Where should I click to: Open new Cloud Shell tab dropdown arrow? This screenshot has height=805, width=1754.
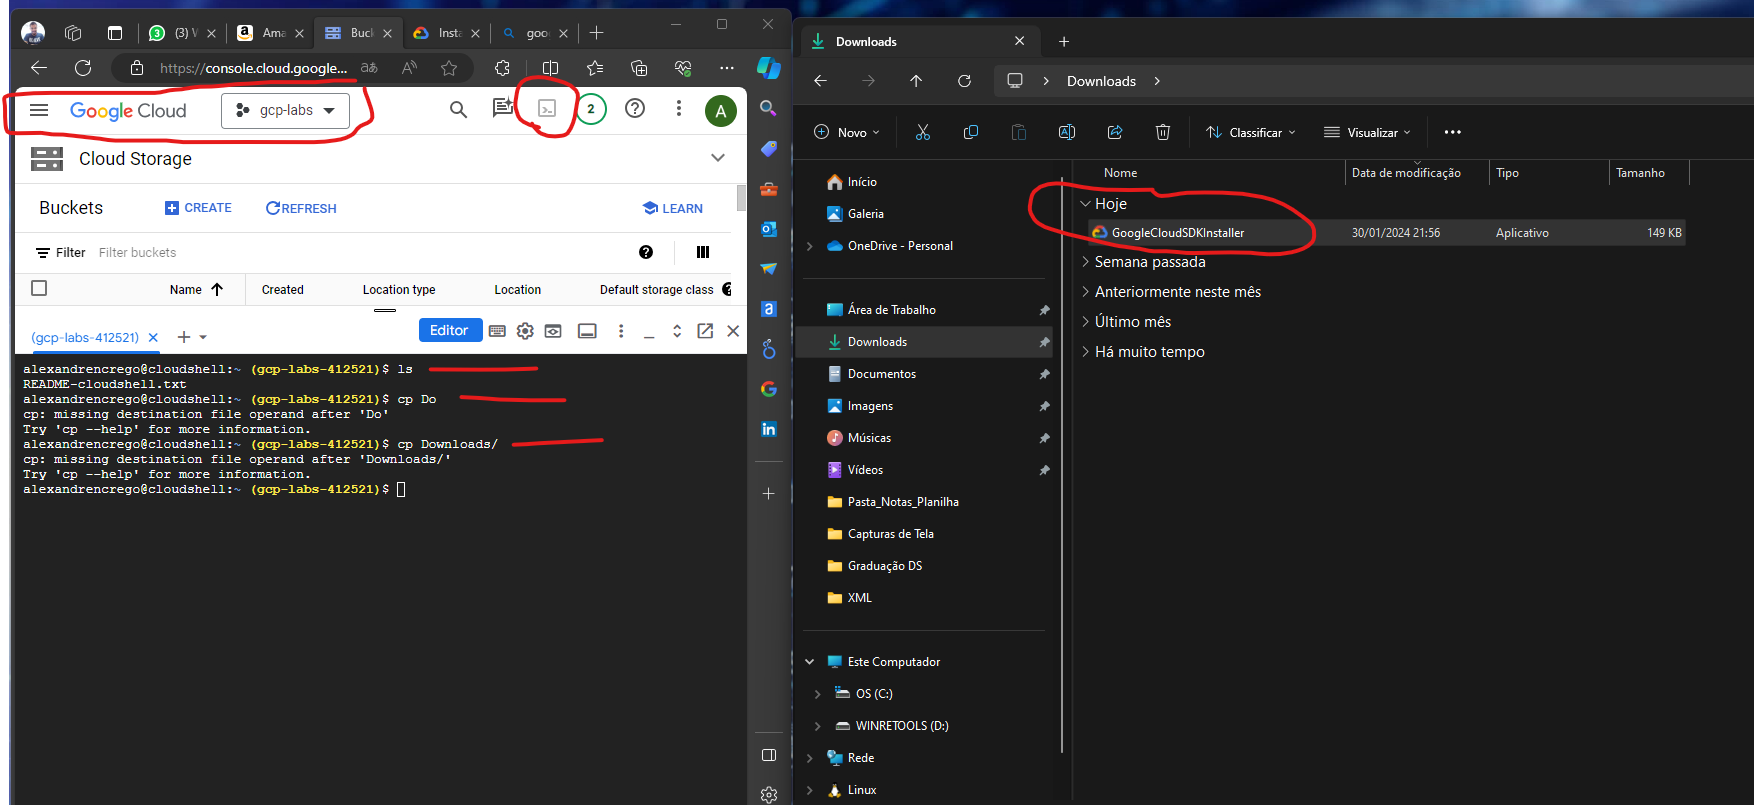pyautogui.click(x=203, y=338)
